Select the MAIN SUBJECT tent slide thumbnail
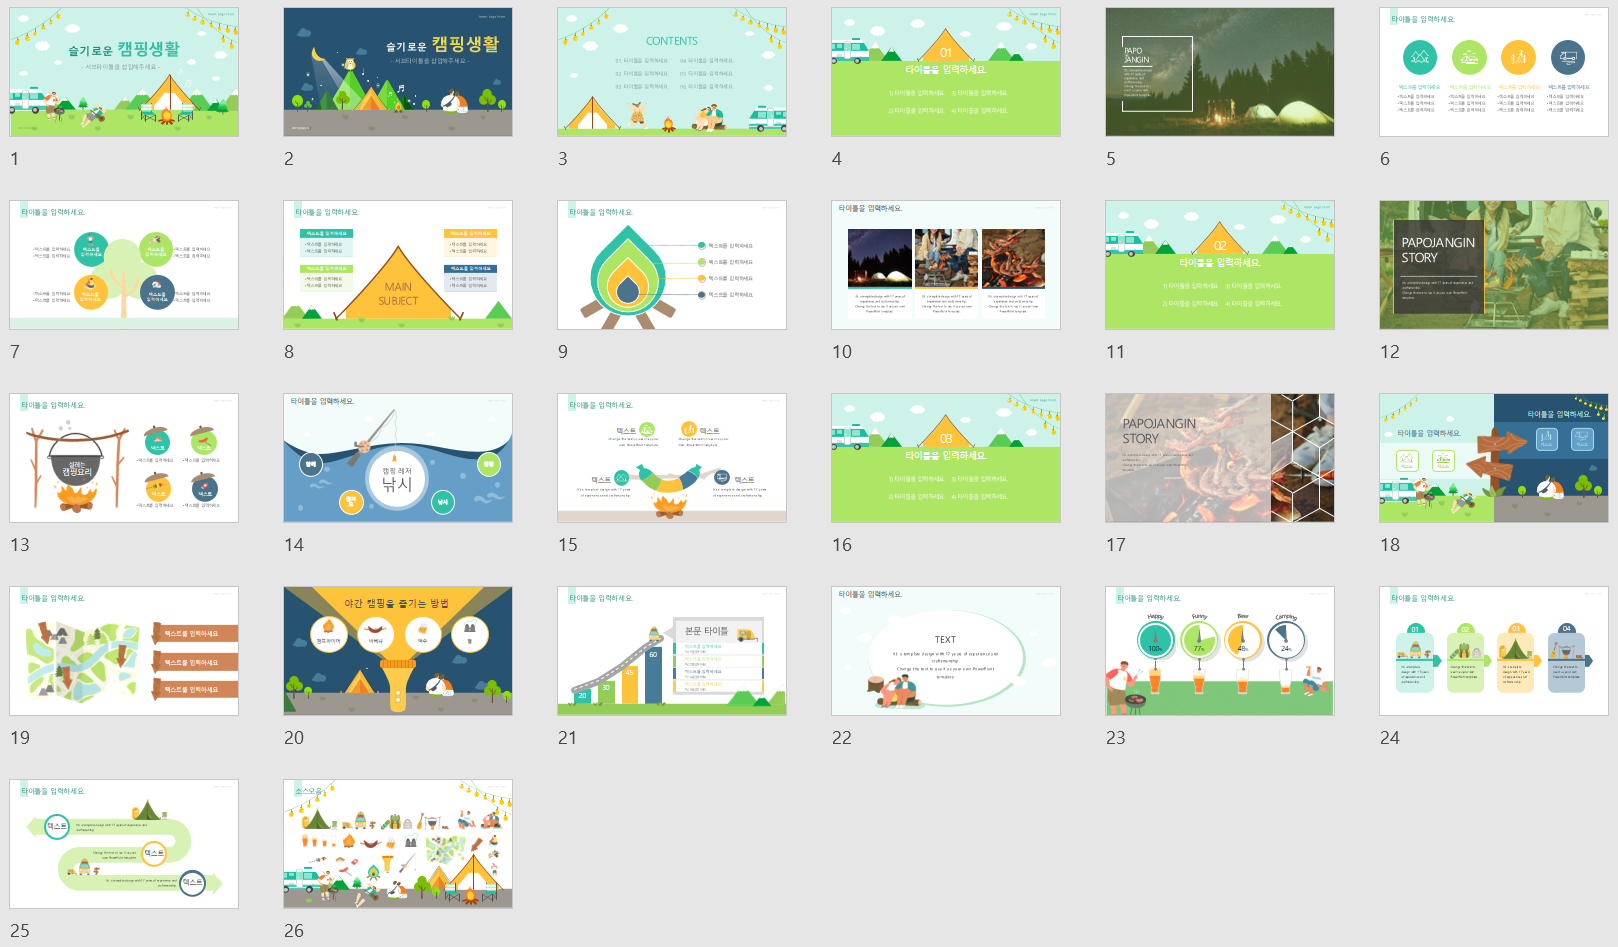The image size is (1618, 947). (398, 265)
